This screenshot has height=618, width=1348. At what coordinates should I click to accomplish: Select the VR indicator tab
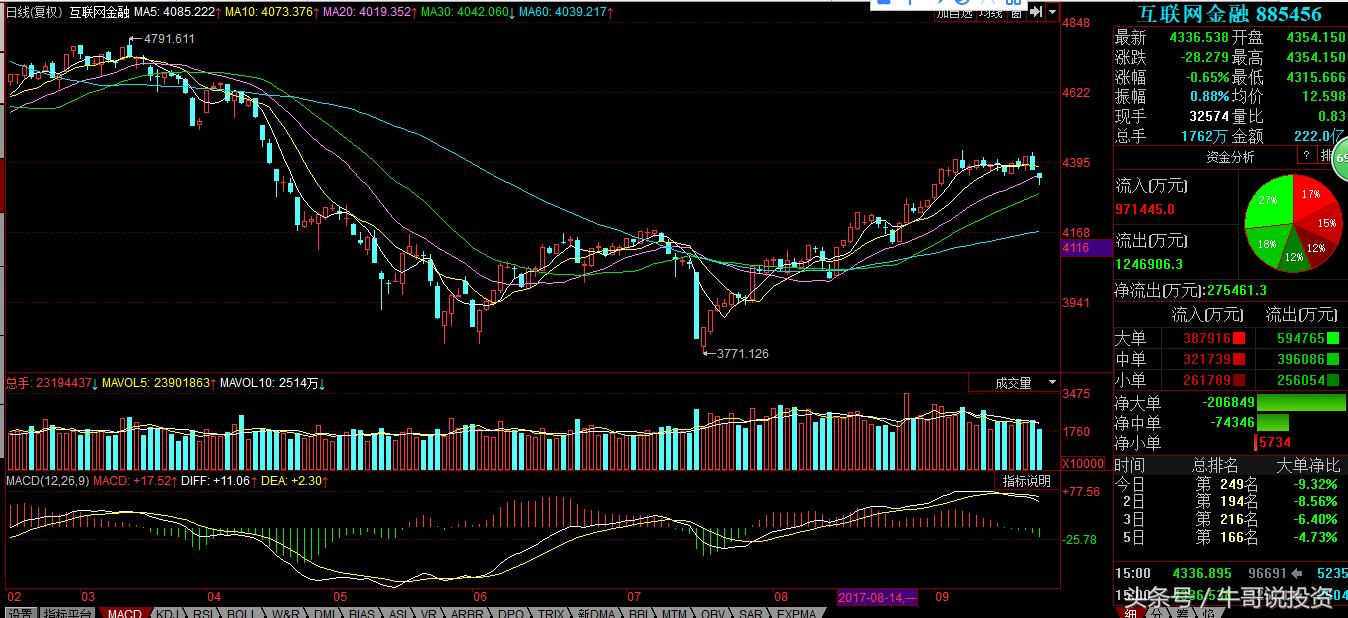(x=429, y=612)
